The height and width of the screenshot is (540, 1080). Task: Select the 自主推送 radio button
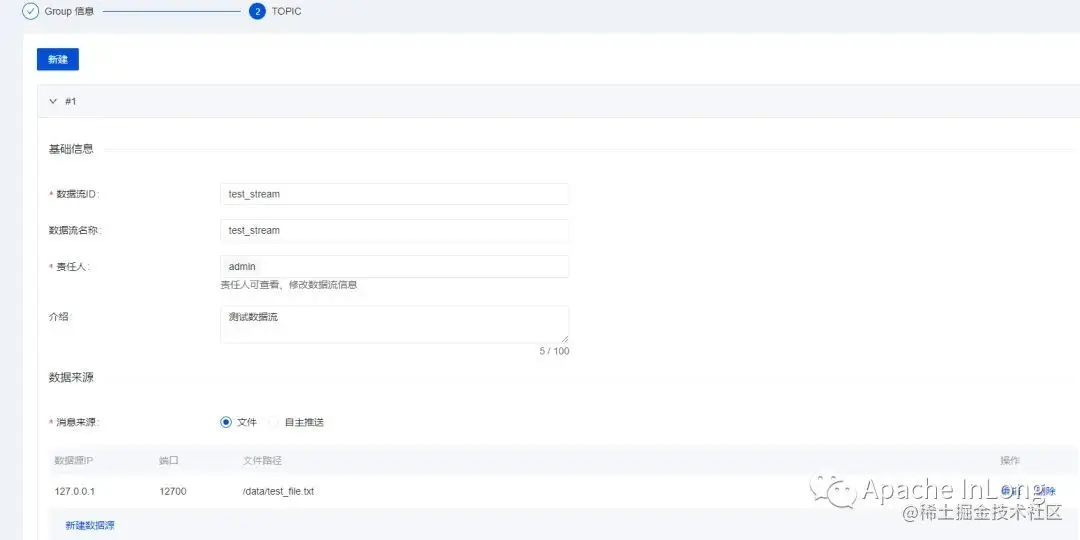click(273, 422)
